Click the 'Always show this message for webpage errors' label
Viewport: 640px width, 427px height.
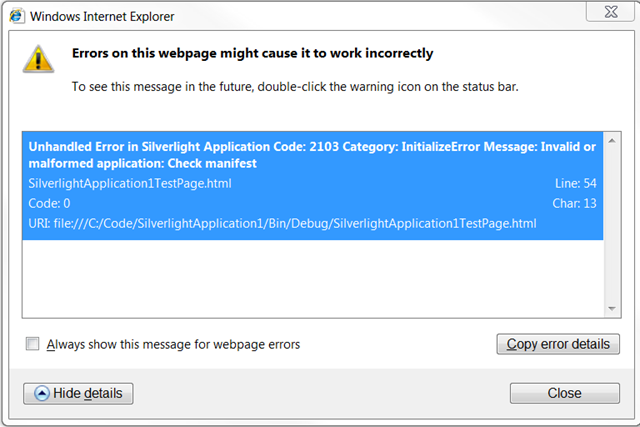[173, 344]
